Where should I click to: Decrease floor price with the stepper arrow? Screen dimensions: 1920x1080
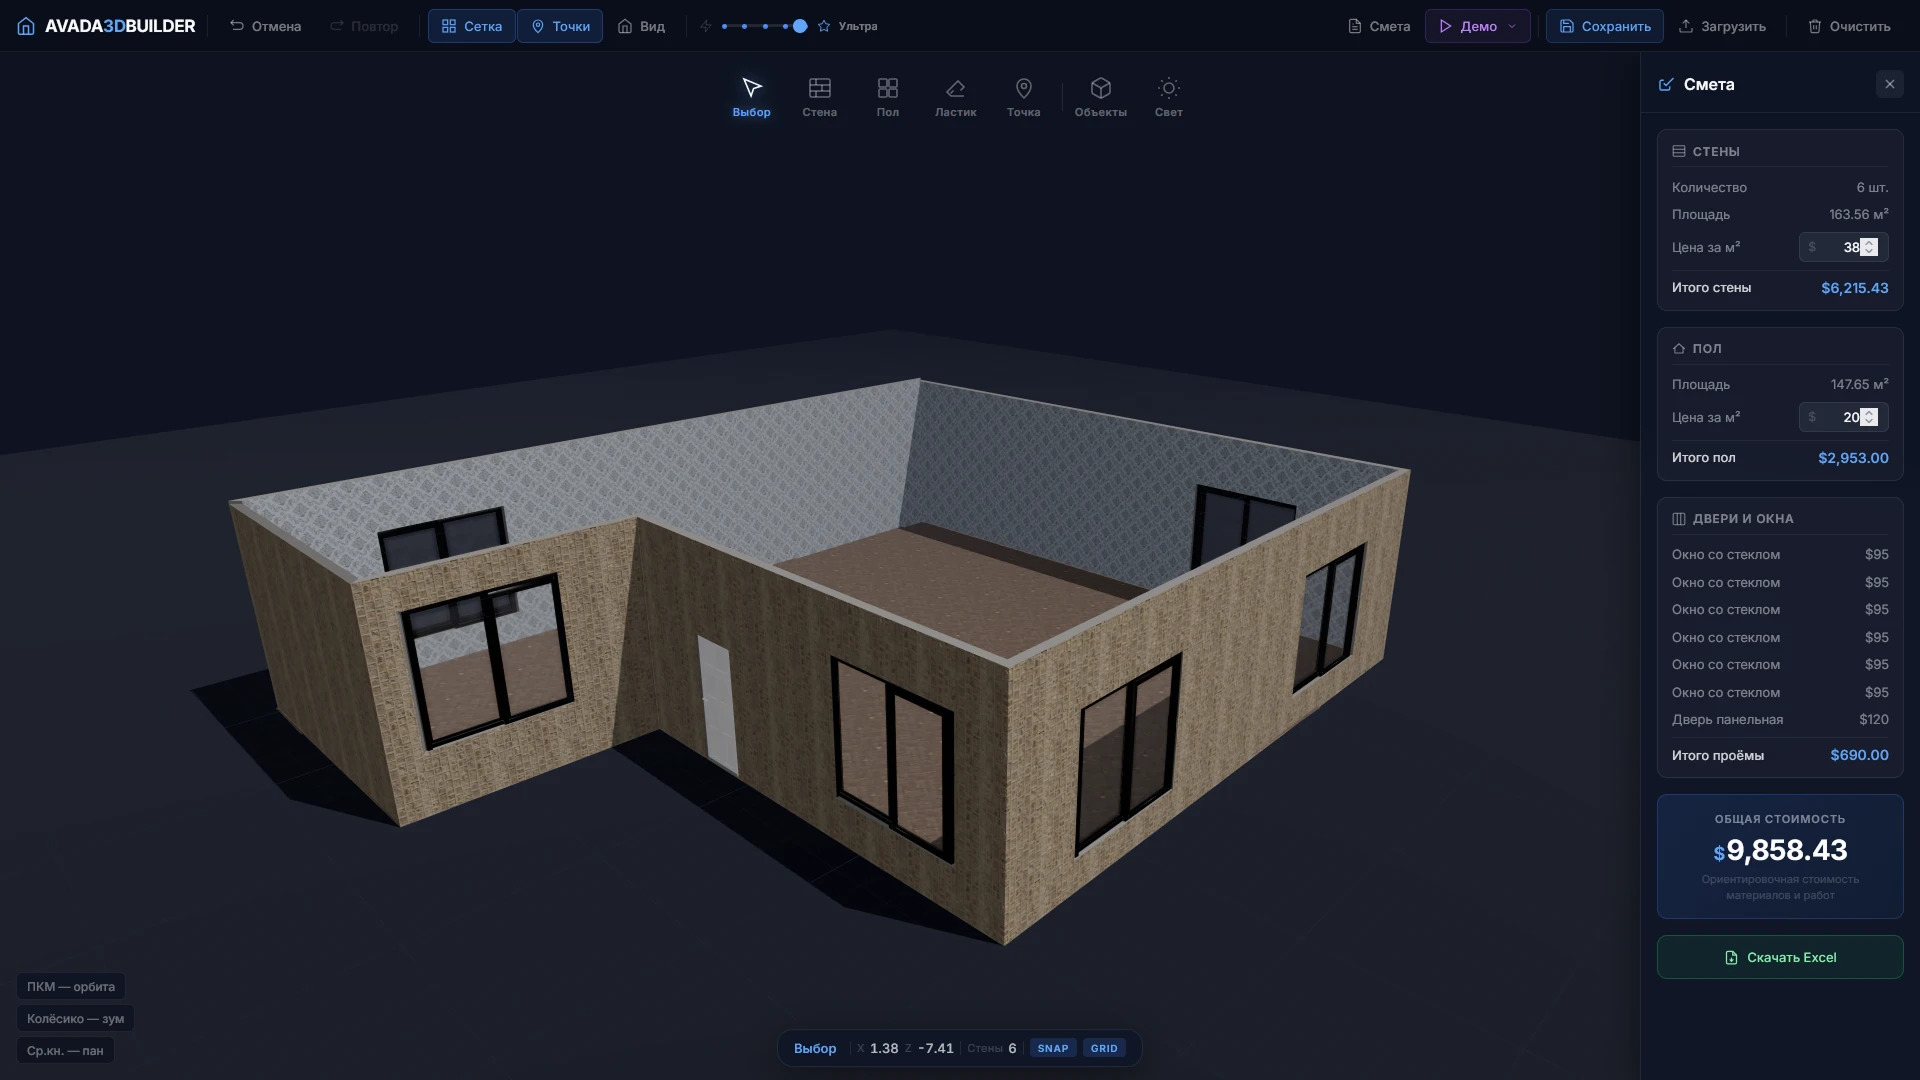coord(1868,422)
